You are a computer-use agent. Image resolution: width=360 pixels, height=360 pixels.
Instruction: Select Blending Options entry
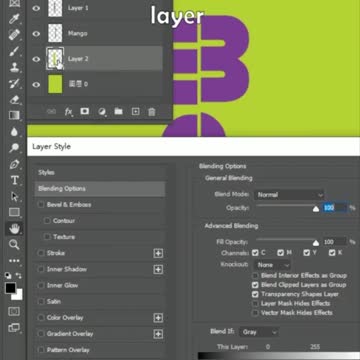pyautogui.click(x=100, y=189)
